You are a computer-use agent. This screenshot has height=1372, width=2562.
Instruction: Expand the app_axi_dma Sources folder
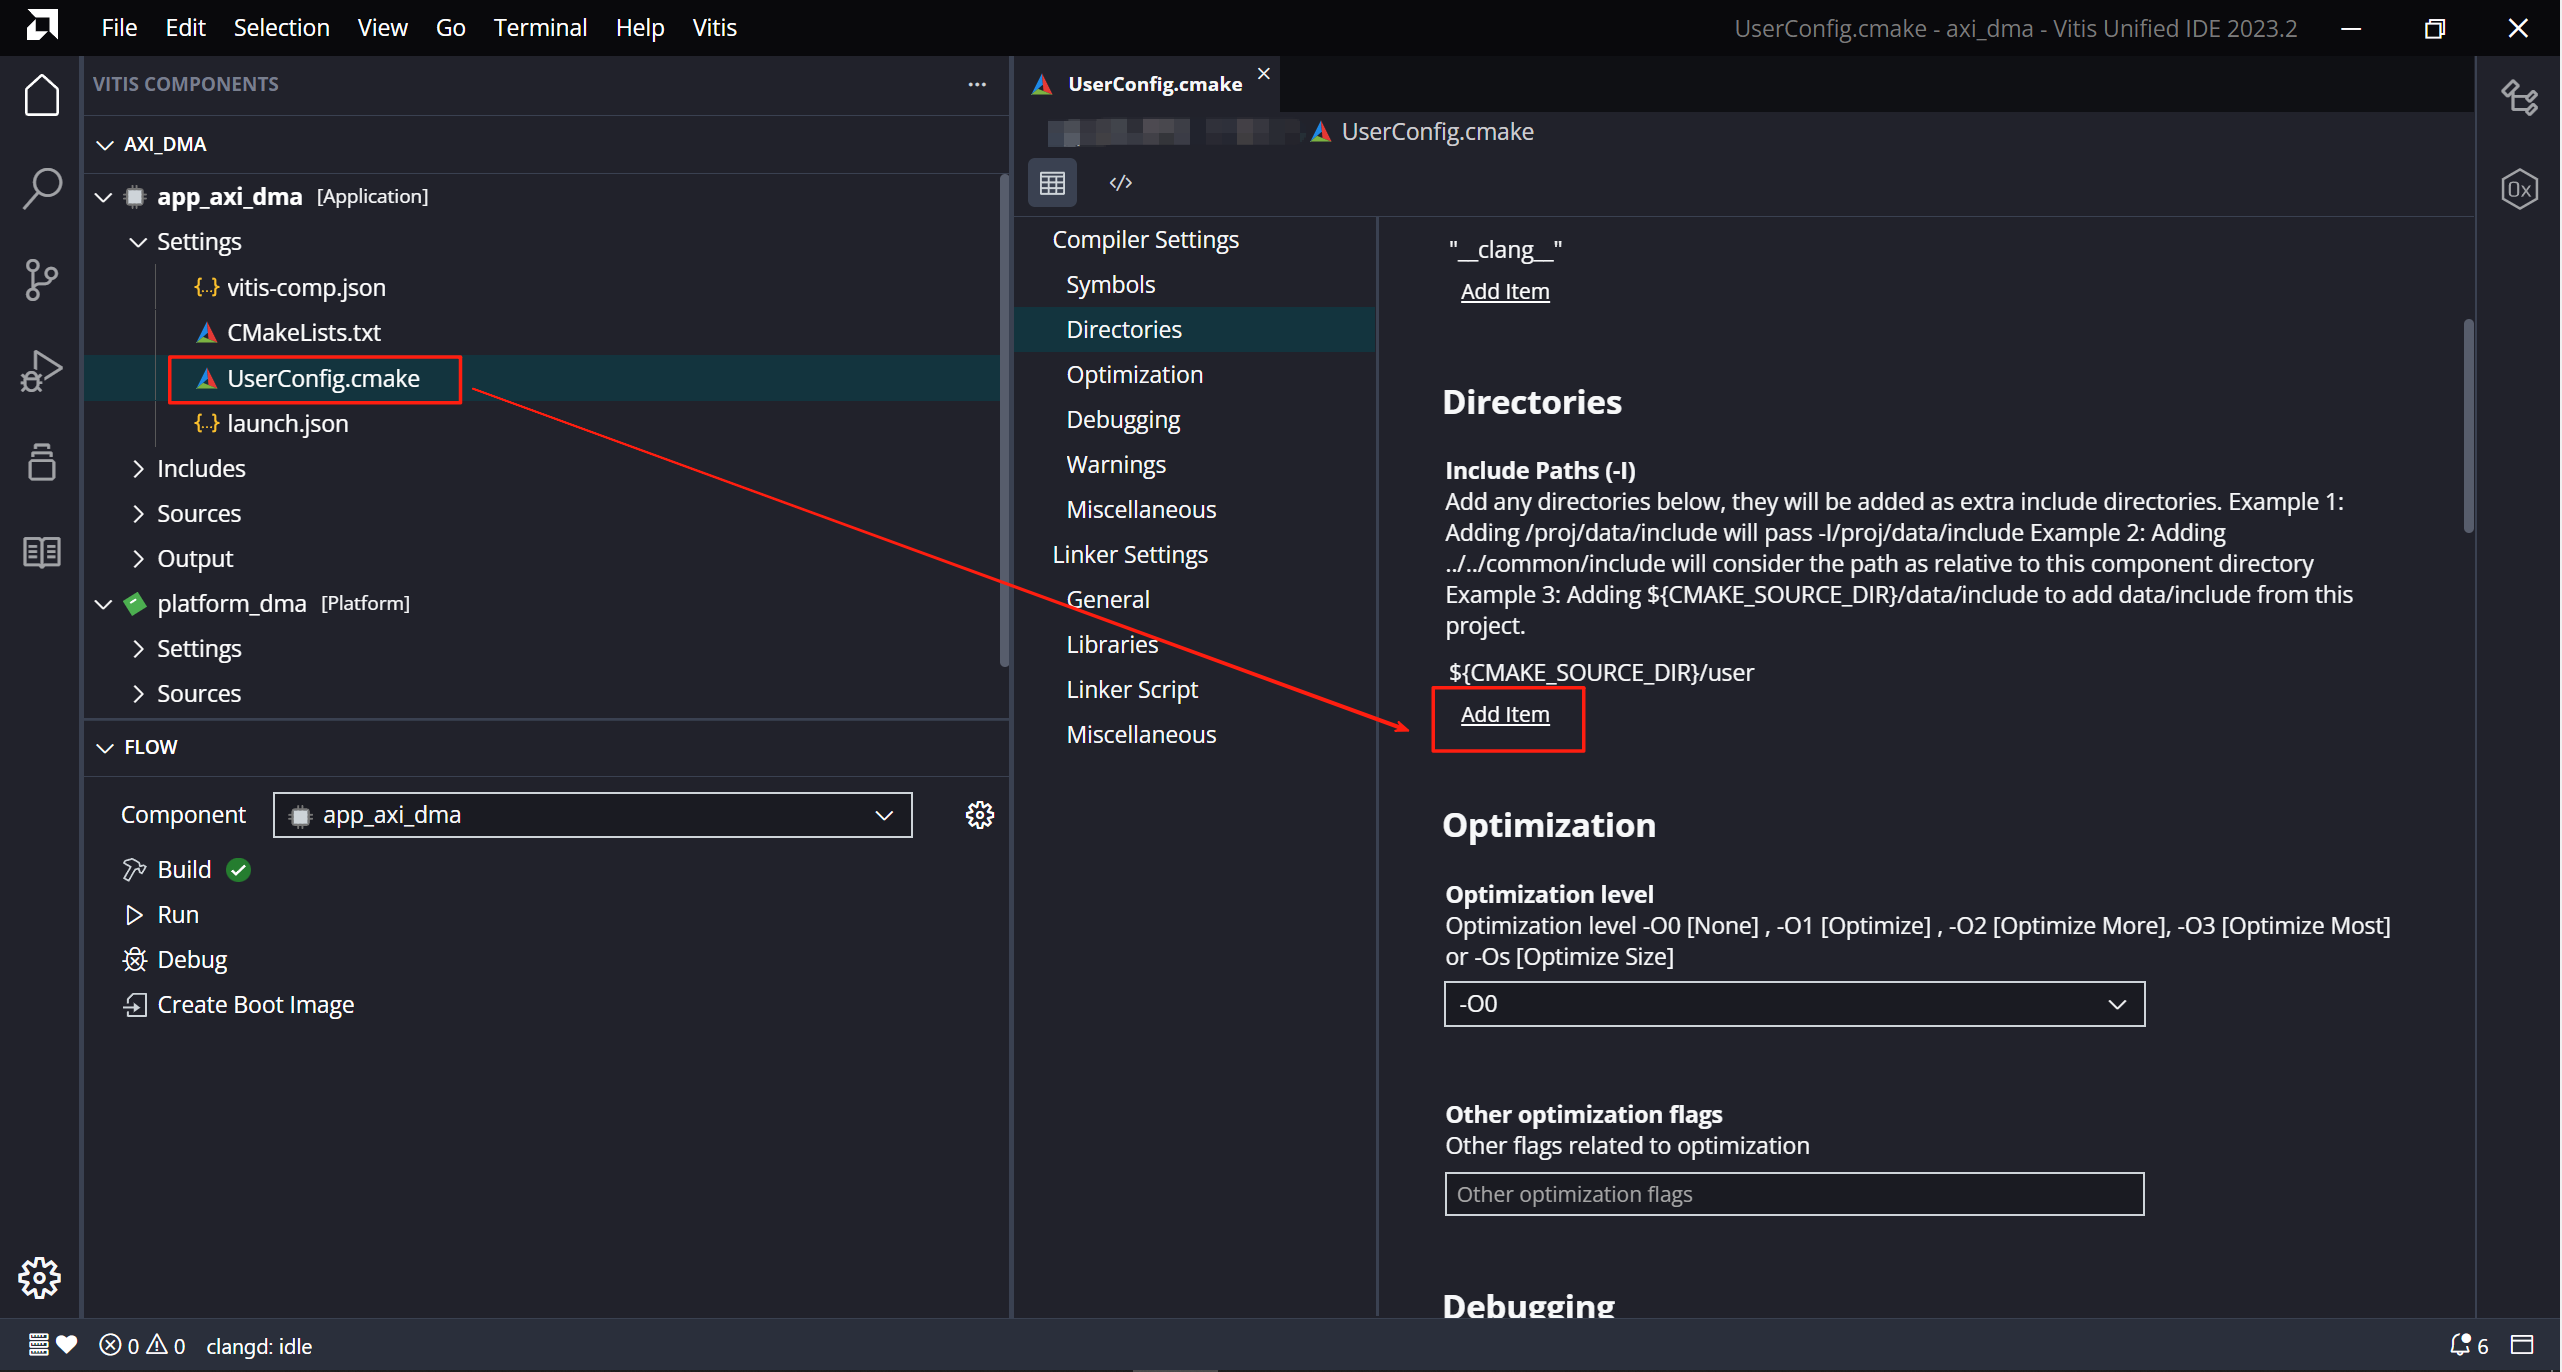138,514
